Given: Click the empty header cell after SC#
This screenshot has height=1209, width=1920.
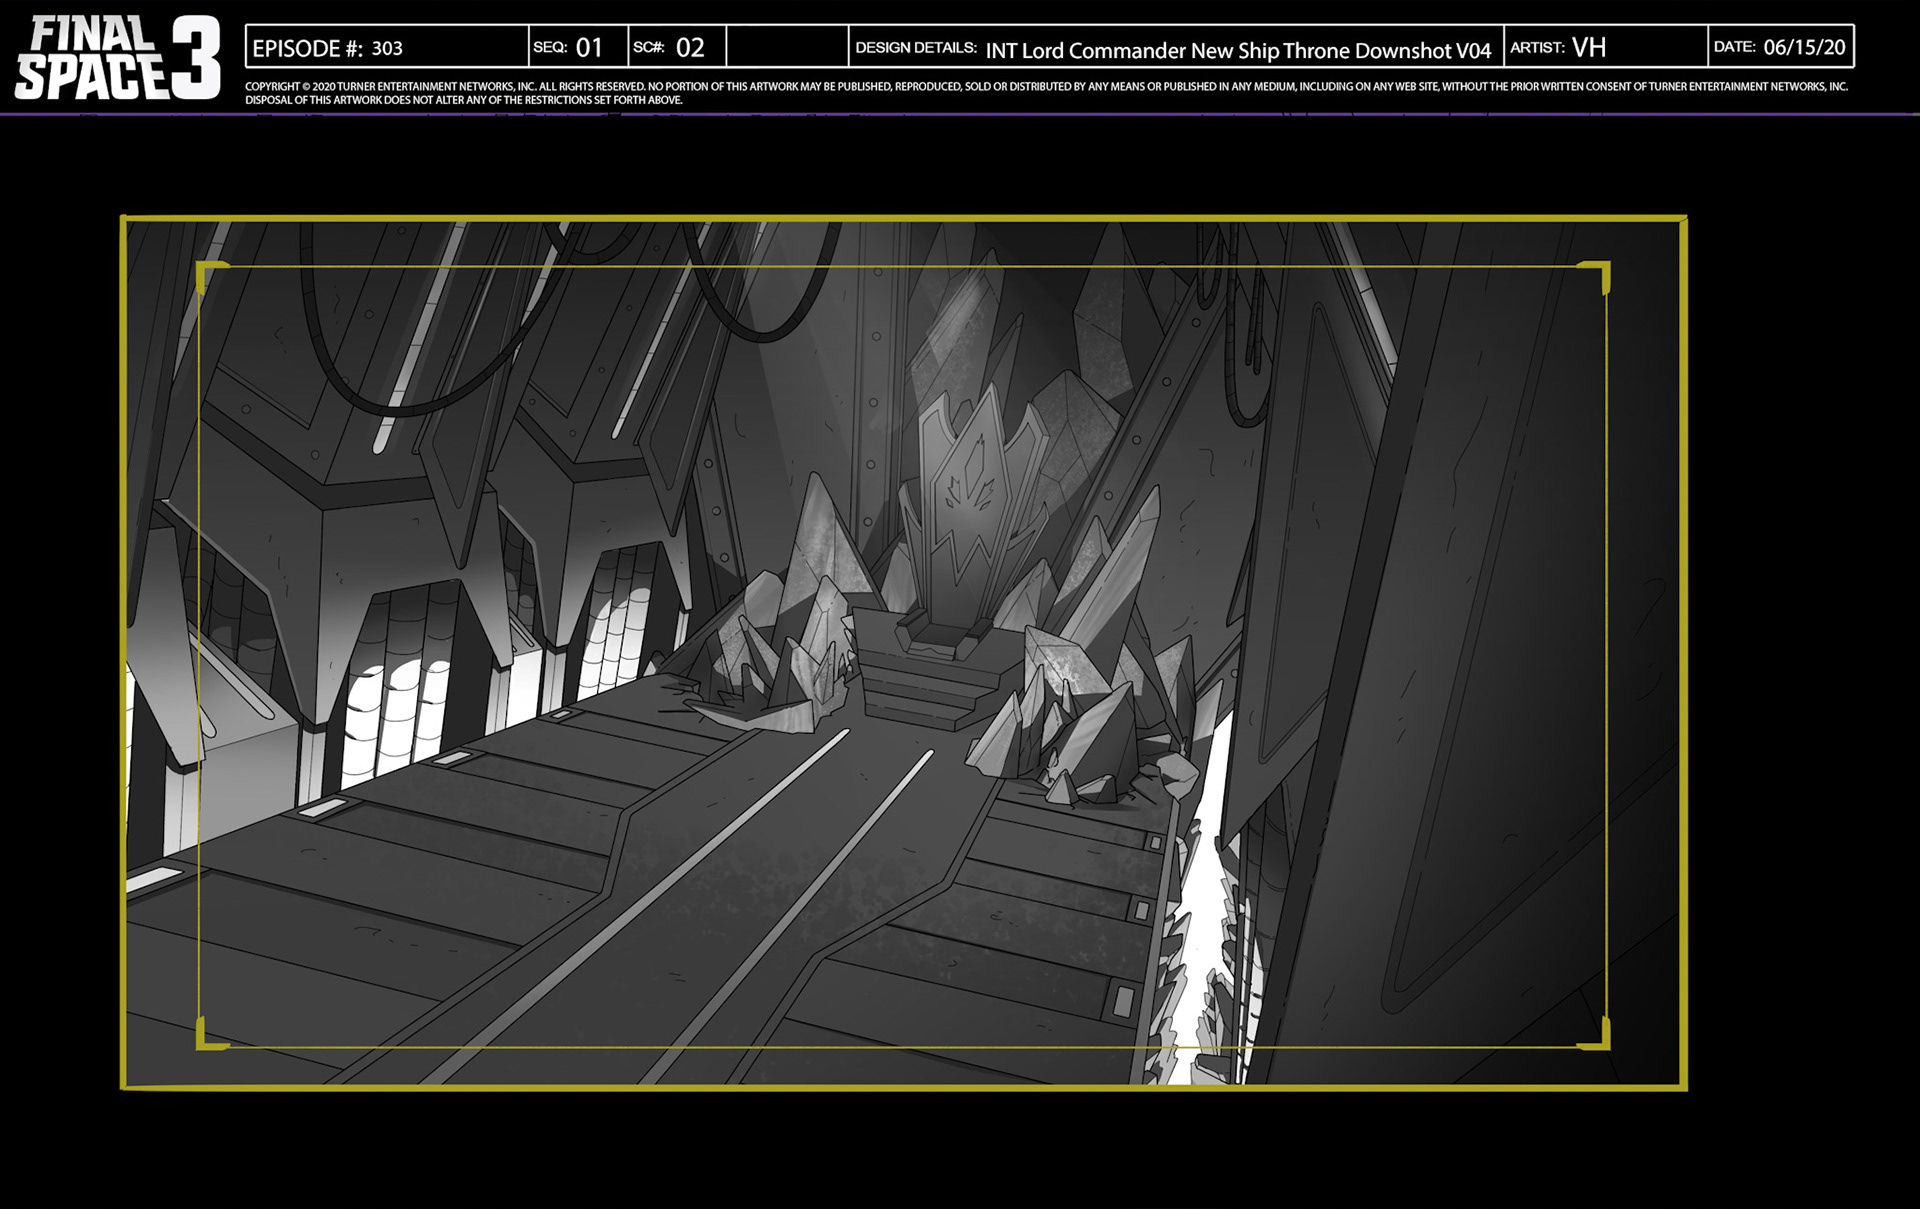Looking at the screenshot, I should pyautogui.click(x=787, y=48).
